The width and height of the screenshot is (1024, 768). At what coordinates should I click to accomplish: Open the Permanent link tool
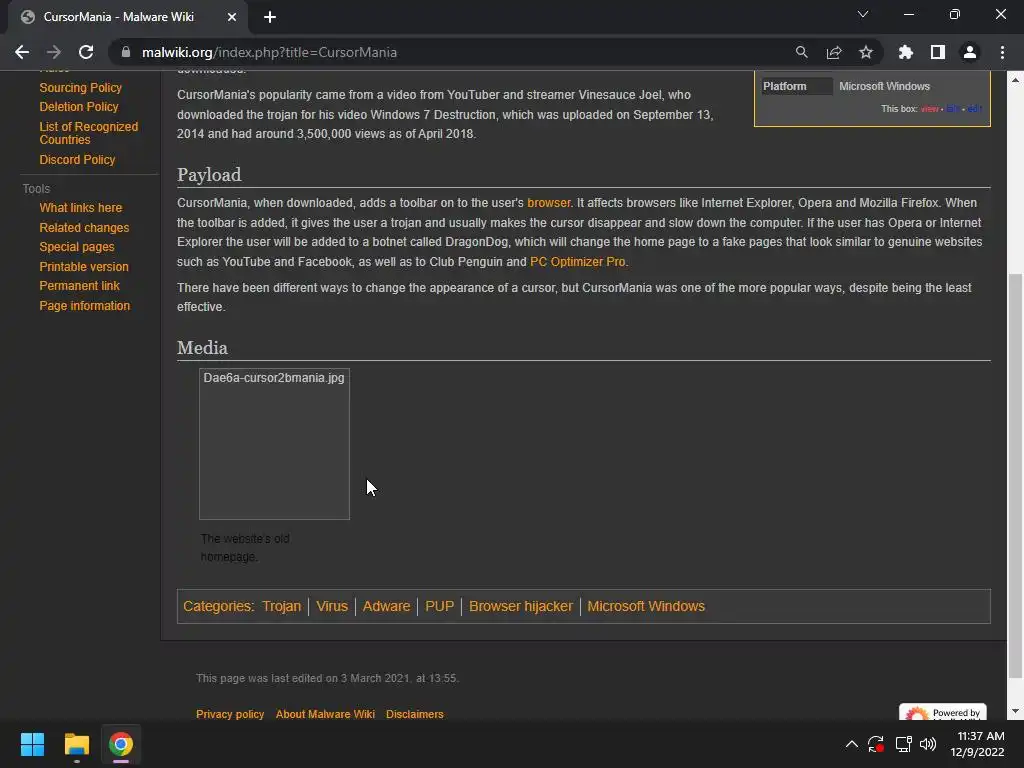[x=79, y=285]
